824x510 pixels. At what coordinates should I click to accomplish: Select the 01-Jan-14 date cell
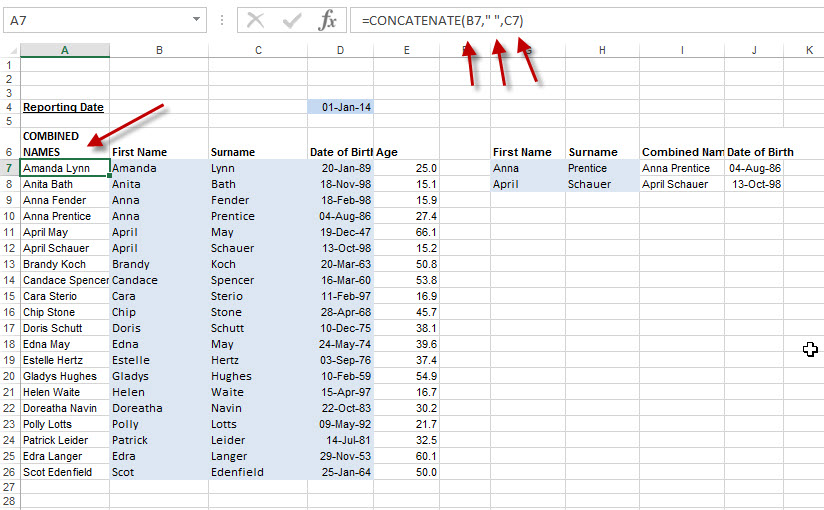click(x=341, y=107)
